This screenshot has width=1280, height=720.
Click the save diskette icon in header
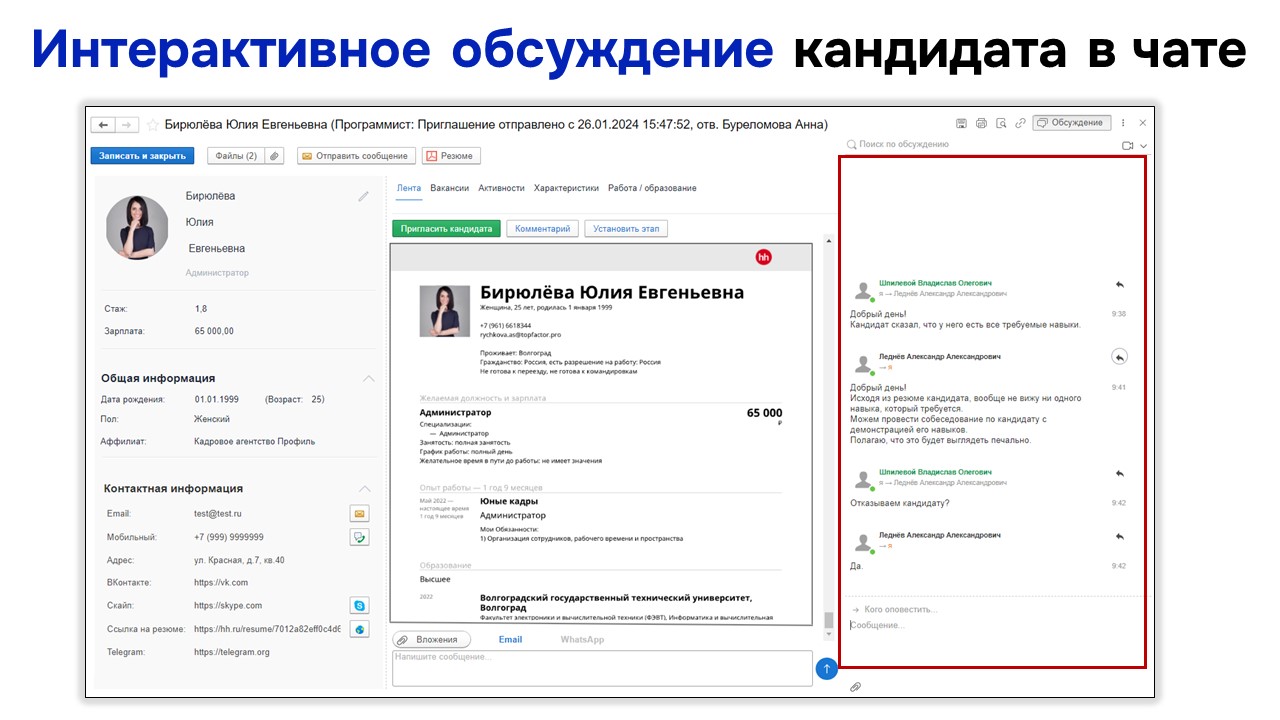pos(961,123)
